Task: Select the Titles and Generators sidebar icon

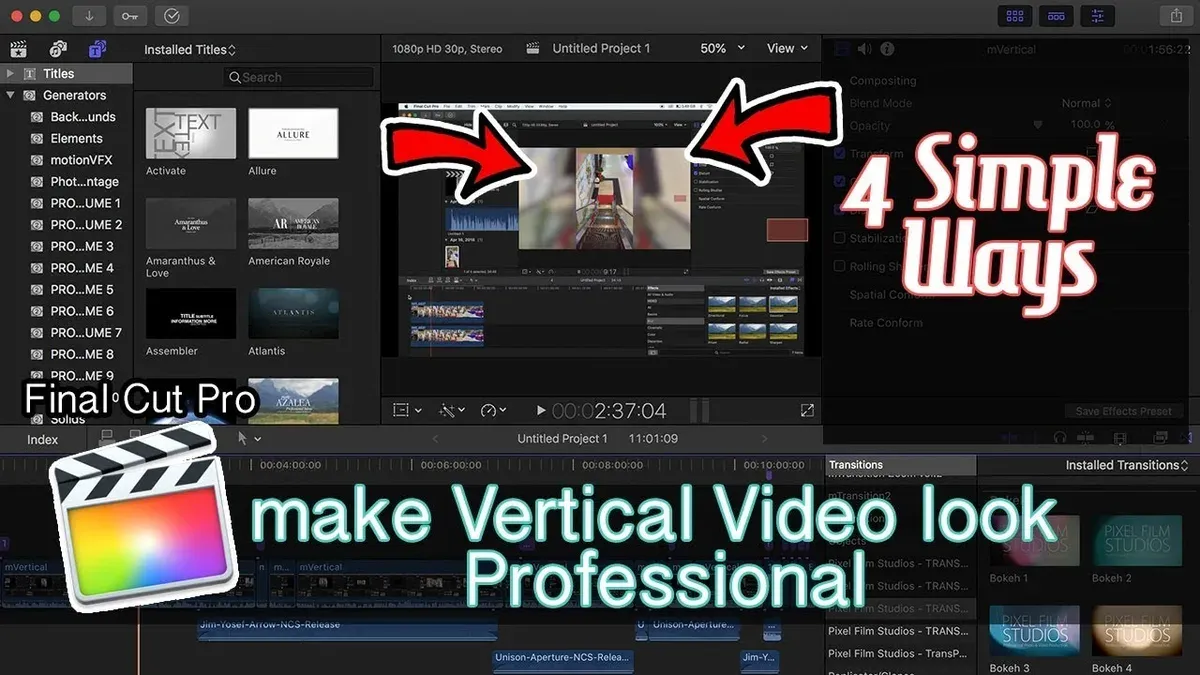Action: (x=97, y=49)
